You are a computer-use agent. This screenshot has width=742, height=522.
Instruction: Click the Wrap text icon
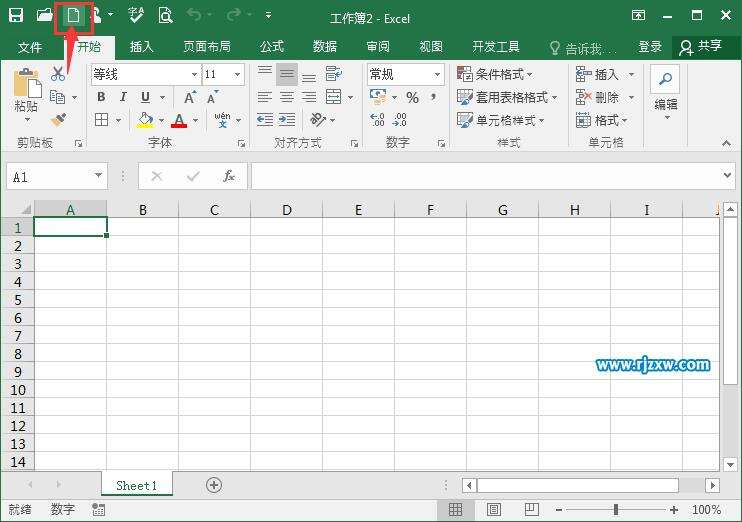click(333, 73)
